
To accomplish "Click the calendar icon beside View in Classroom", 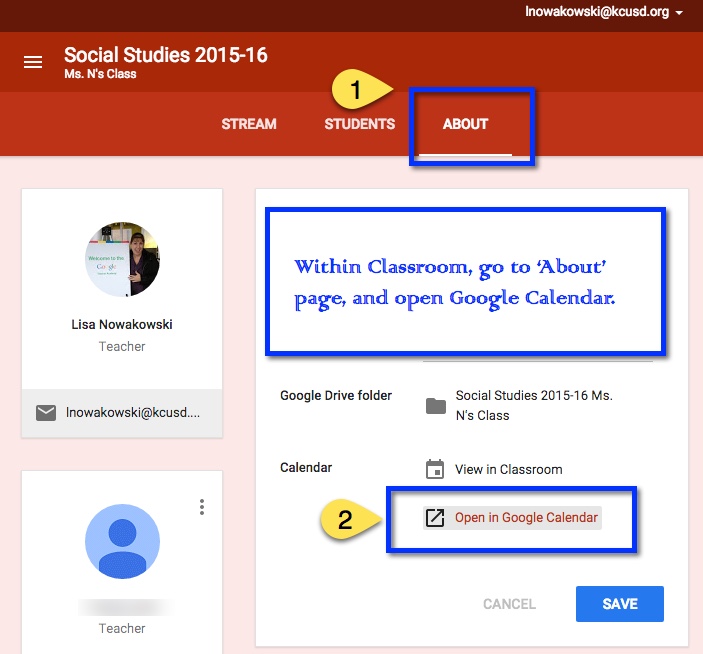I will point(435,469).
